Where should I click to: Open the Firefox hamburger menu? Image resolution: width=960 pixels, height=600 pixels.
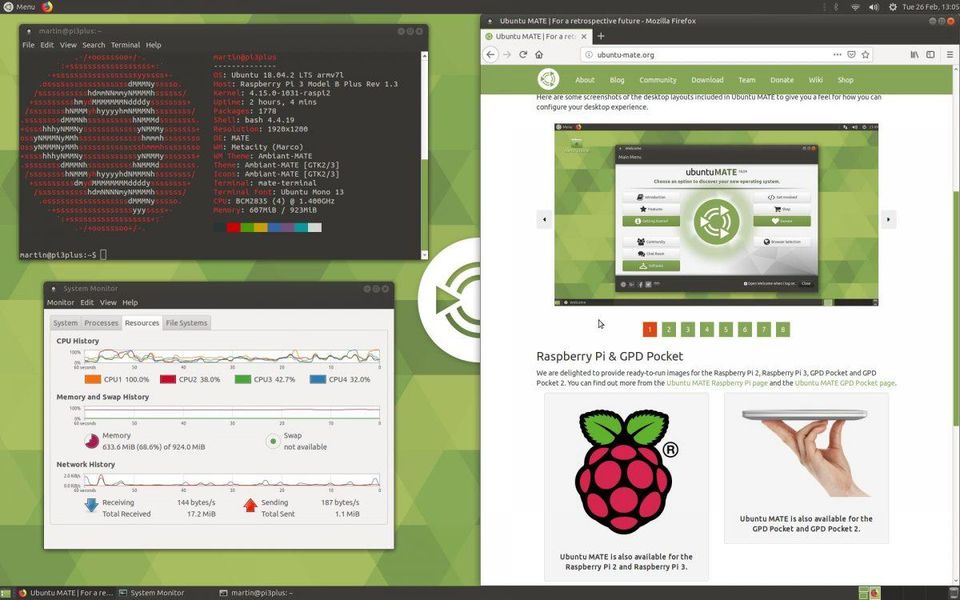950,54
